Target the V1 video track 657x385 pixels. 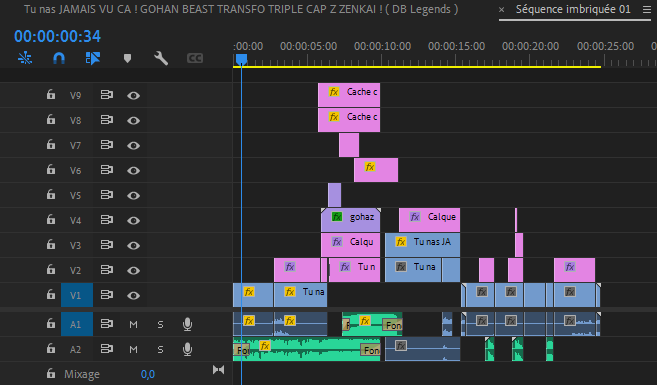tap(77, 295)
